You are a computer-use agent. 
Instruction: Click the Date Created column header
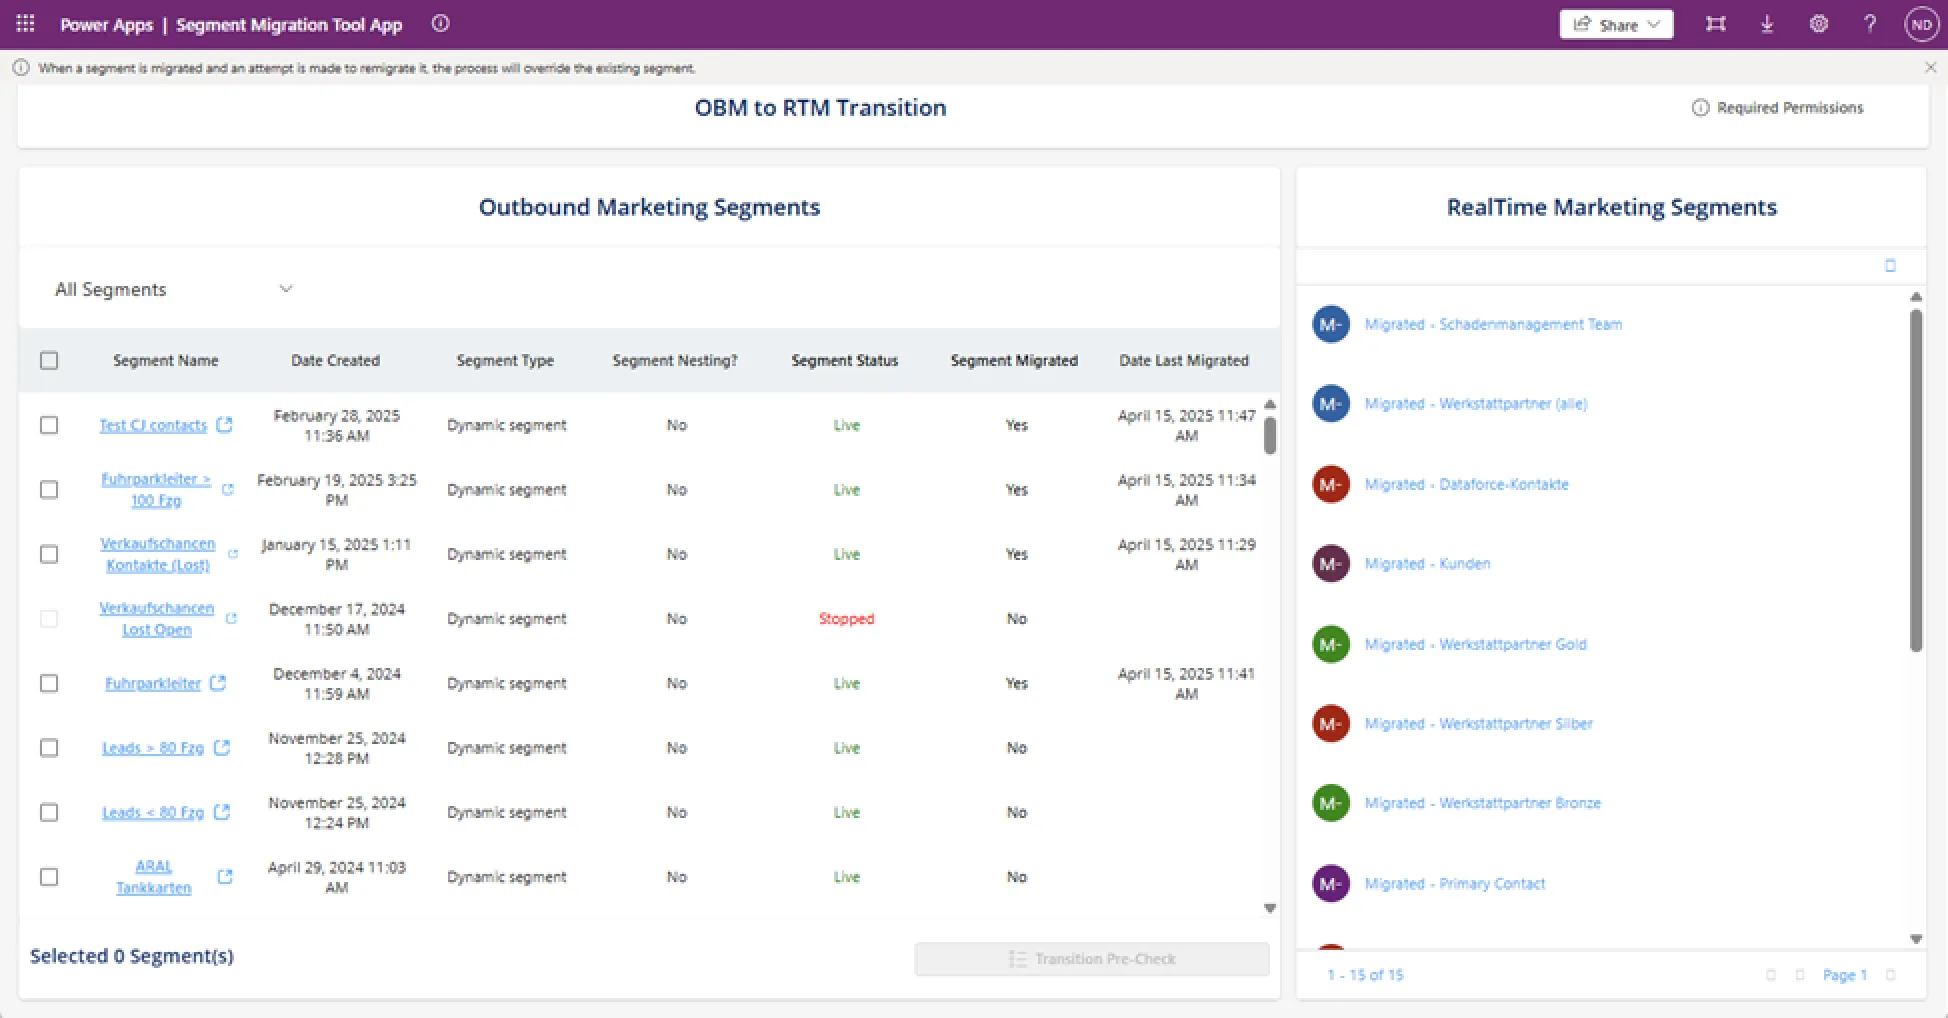[x=336, y=361]
